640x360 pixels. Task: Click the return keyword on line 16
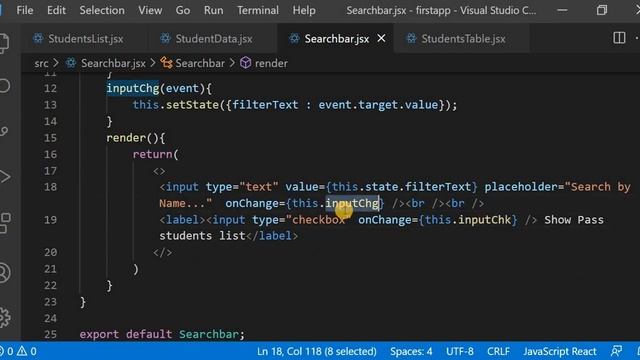click(x=153, y=154)
